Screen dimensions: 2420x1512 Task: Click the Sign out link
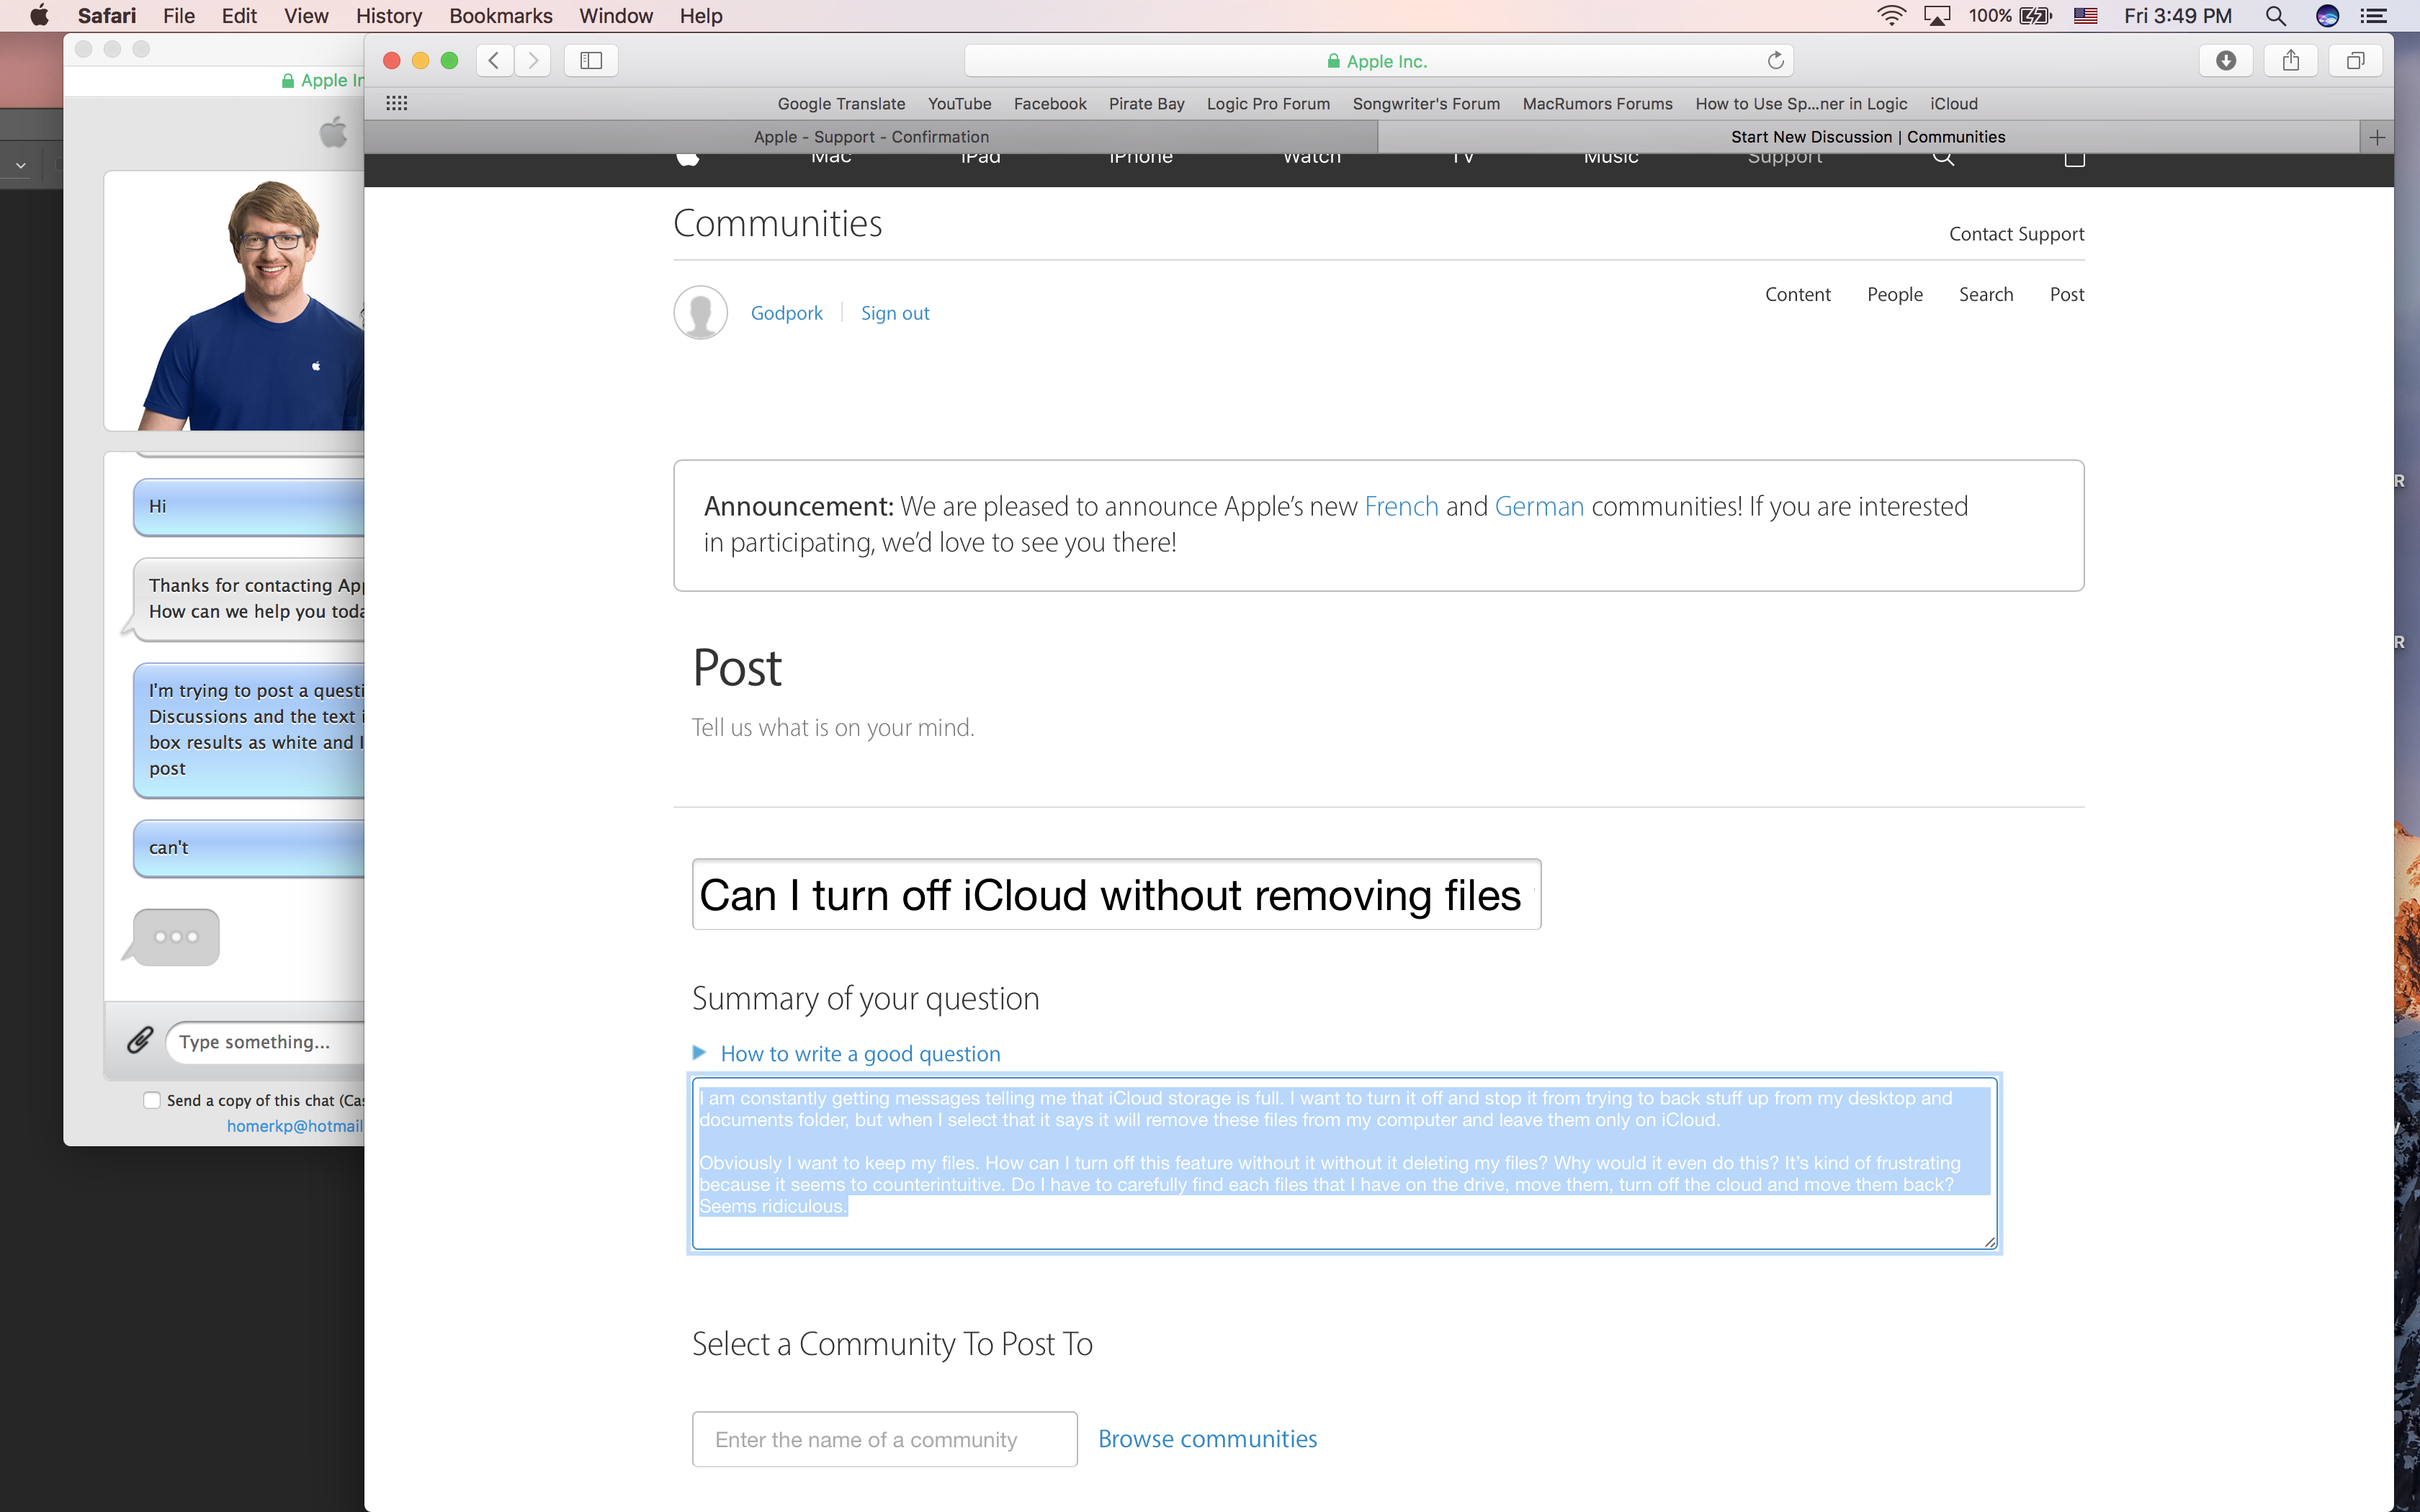click(x=895, y=313)
